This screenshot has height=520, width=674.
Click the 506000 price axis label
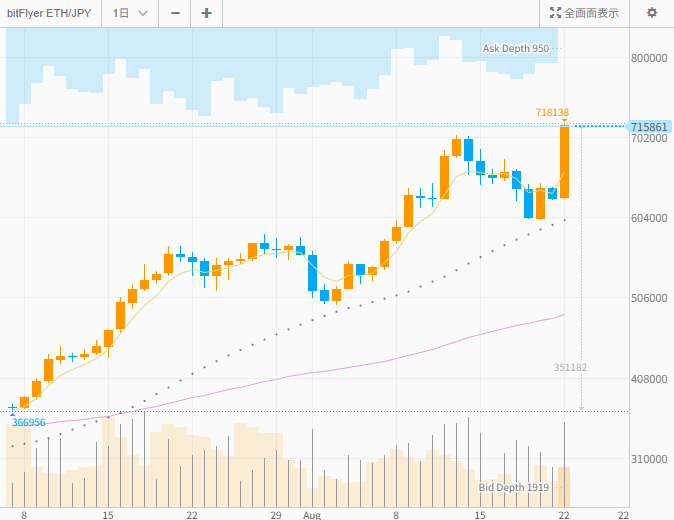pyautogui.click(x=649, y=298)
